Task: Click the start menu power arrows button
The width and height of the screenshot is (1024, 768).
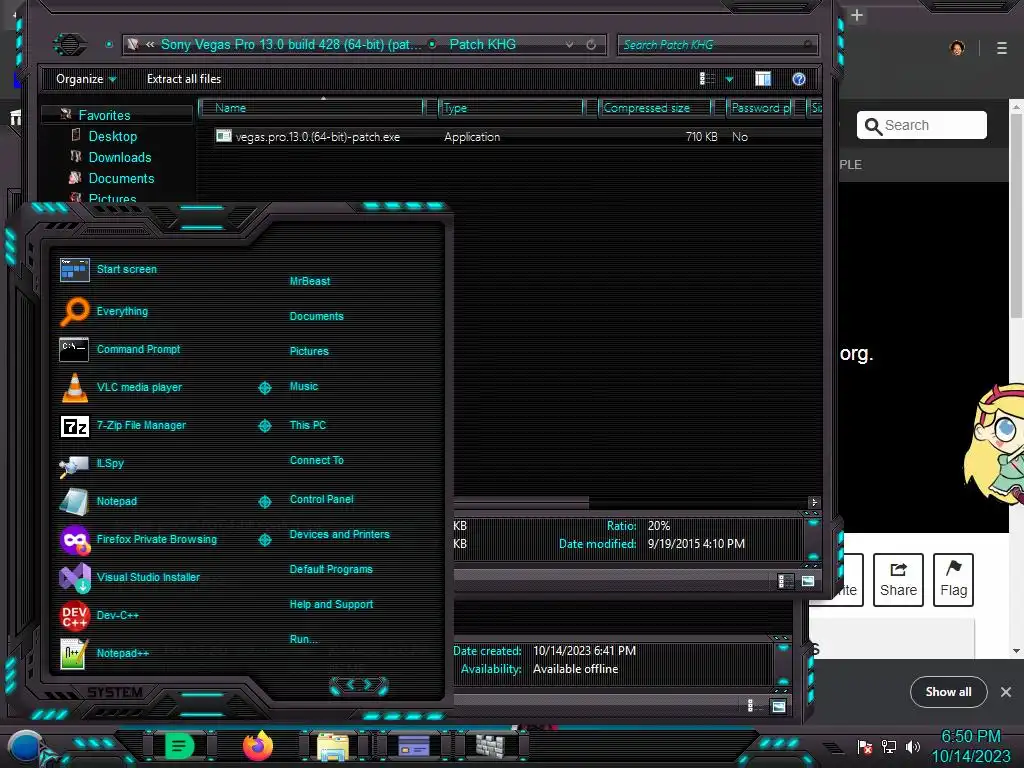Action: (x=359, y=685)
